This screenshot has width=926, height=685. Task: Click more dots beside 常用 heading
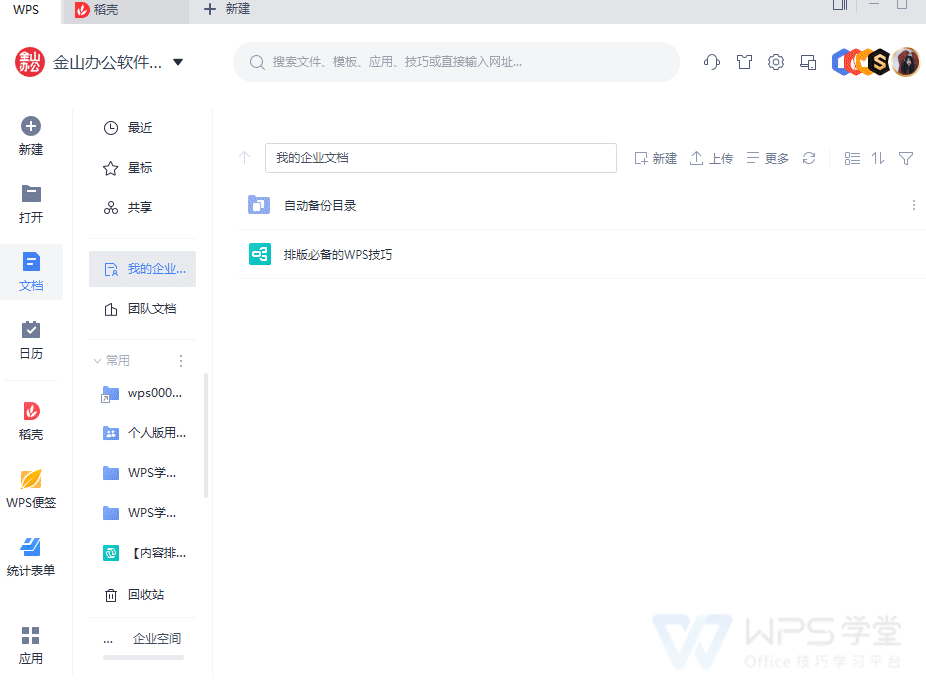[x=181, y=361]
